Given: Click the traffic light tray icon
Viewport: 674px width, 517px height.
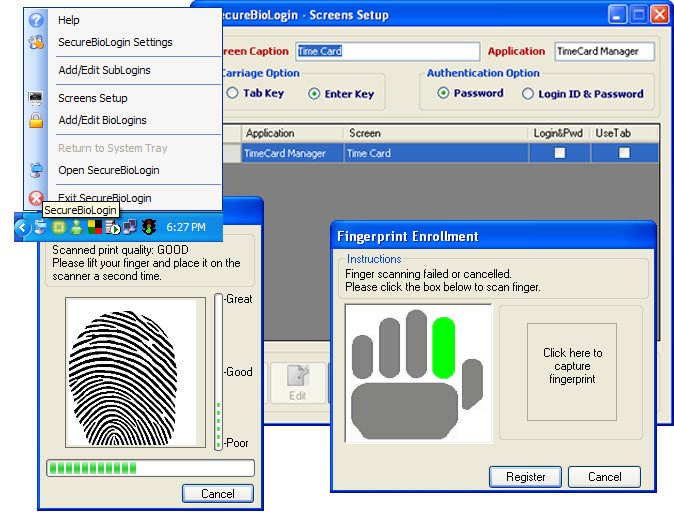Looking at the screenshot, I should click(149, 226).
